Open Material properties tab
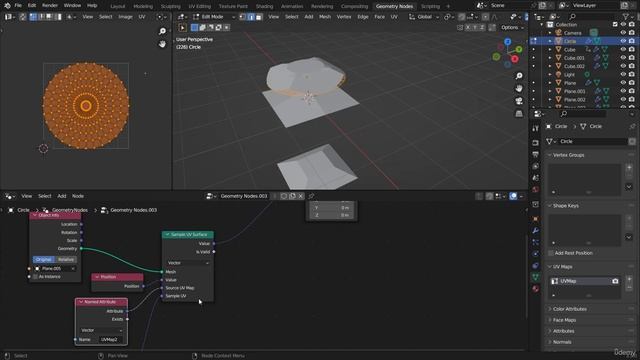 click(536, 289)
